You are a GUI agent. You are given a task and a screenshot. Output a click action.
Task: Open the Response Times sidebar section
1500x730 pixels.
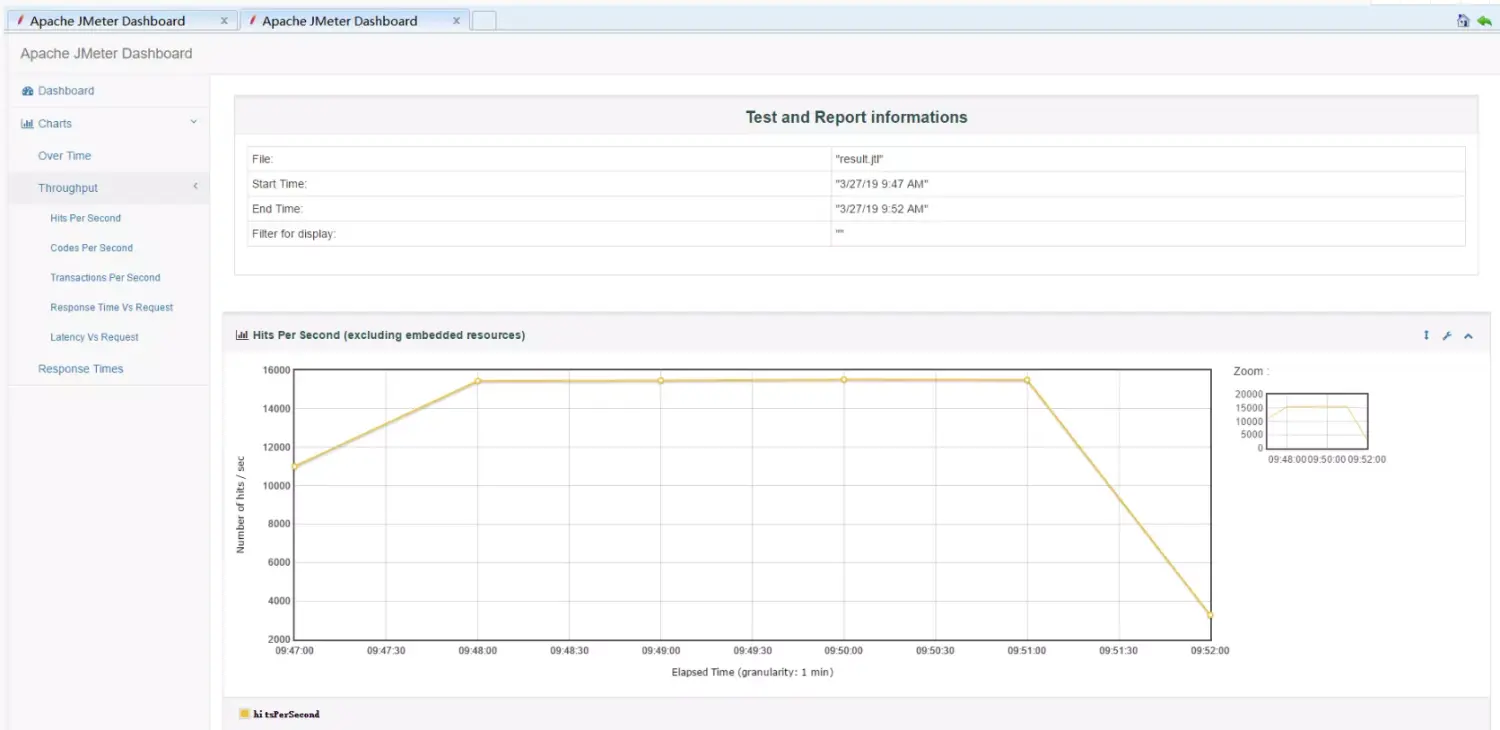point(81,369)
